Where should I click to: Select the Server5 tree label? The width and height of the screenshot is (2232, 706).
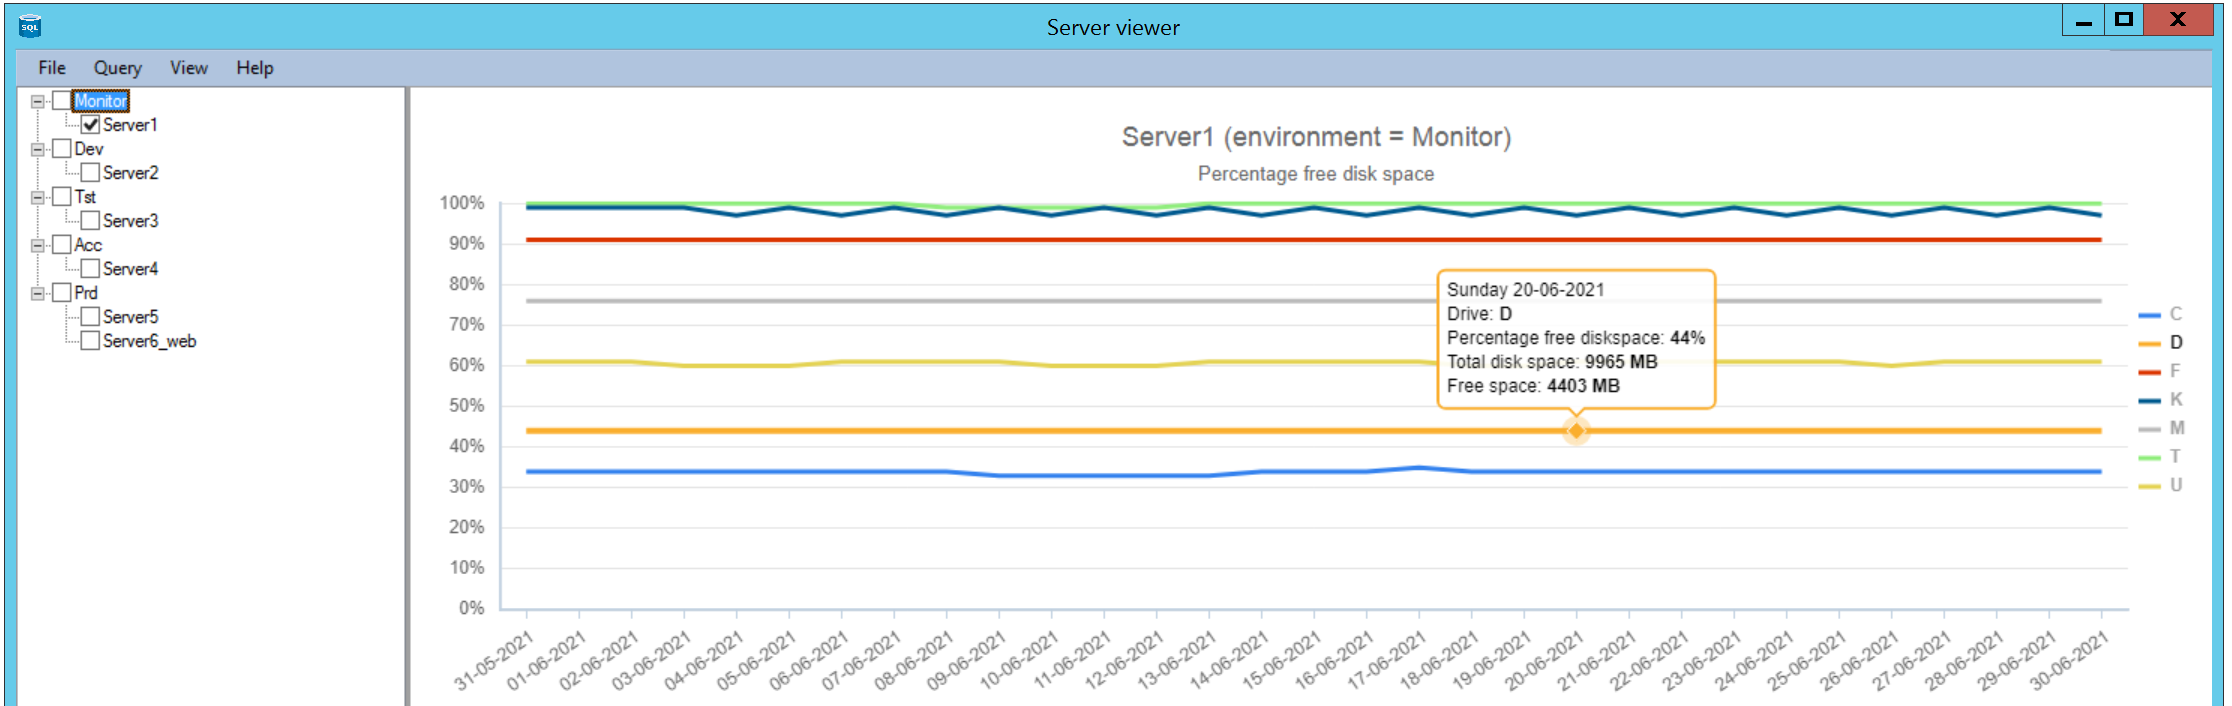click(130, 317)
